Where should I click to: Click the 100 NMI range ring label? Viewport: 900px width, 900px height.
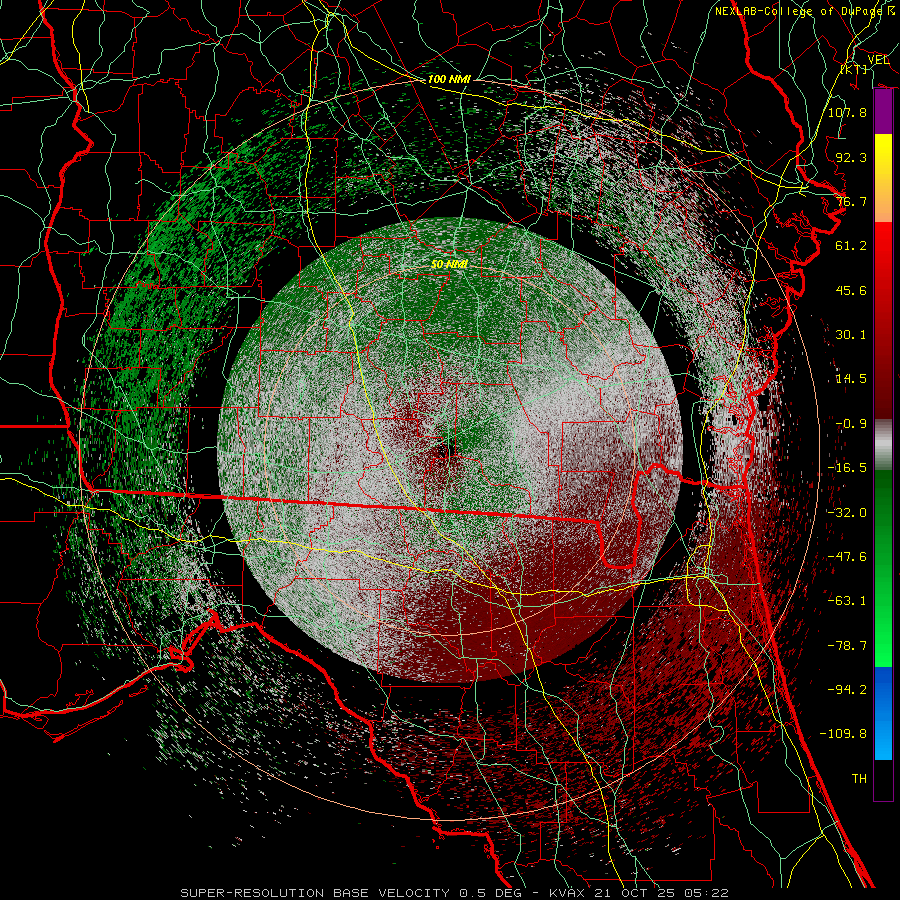tap(449, 79)
